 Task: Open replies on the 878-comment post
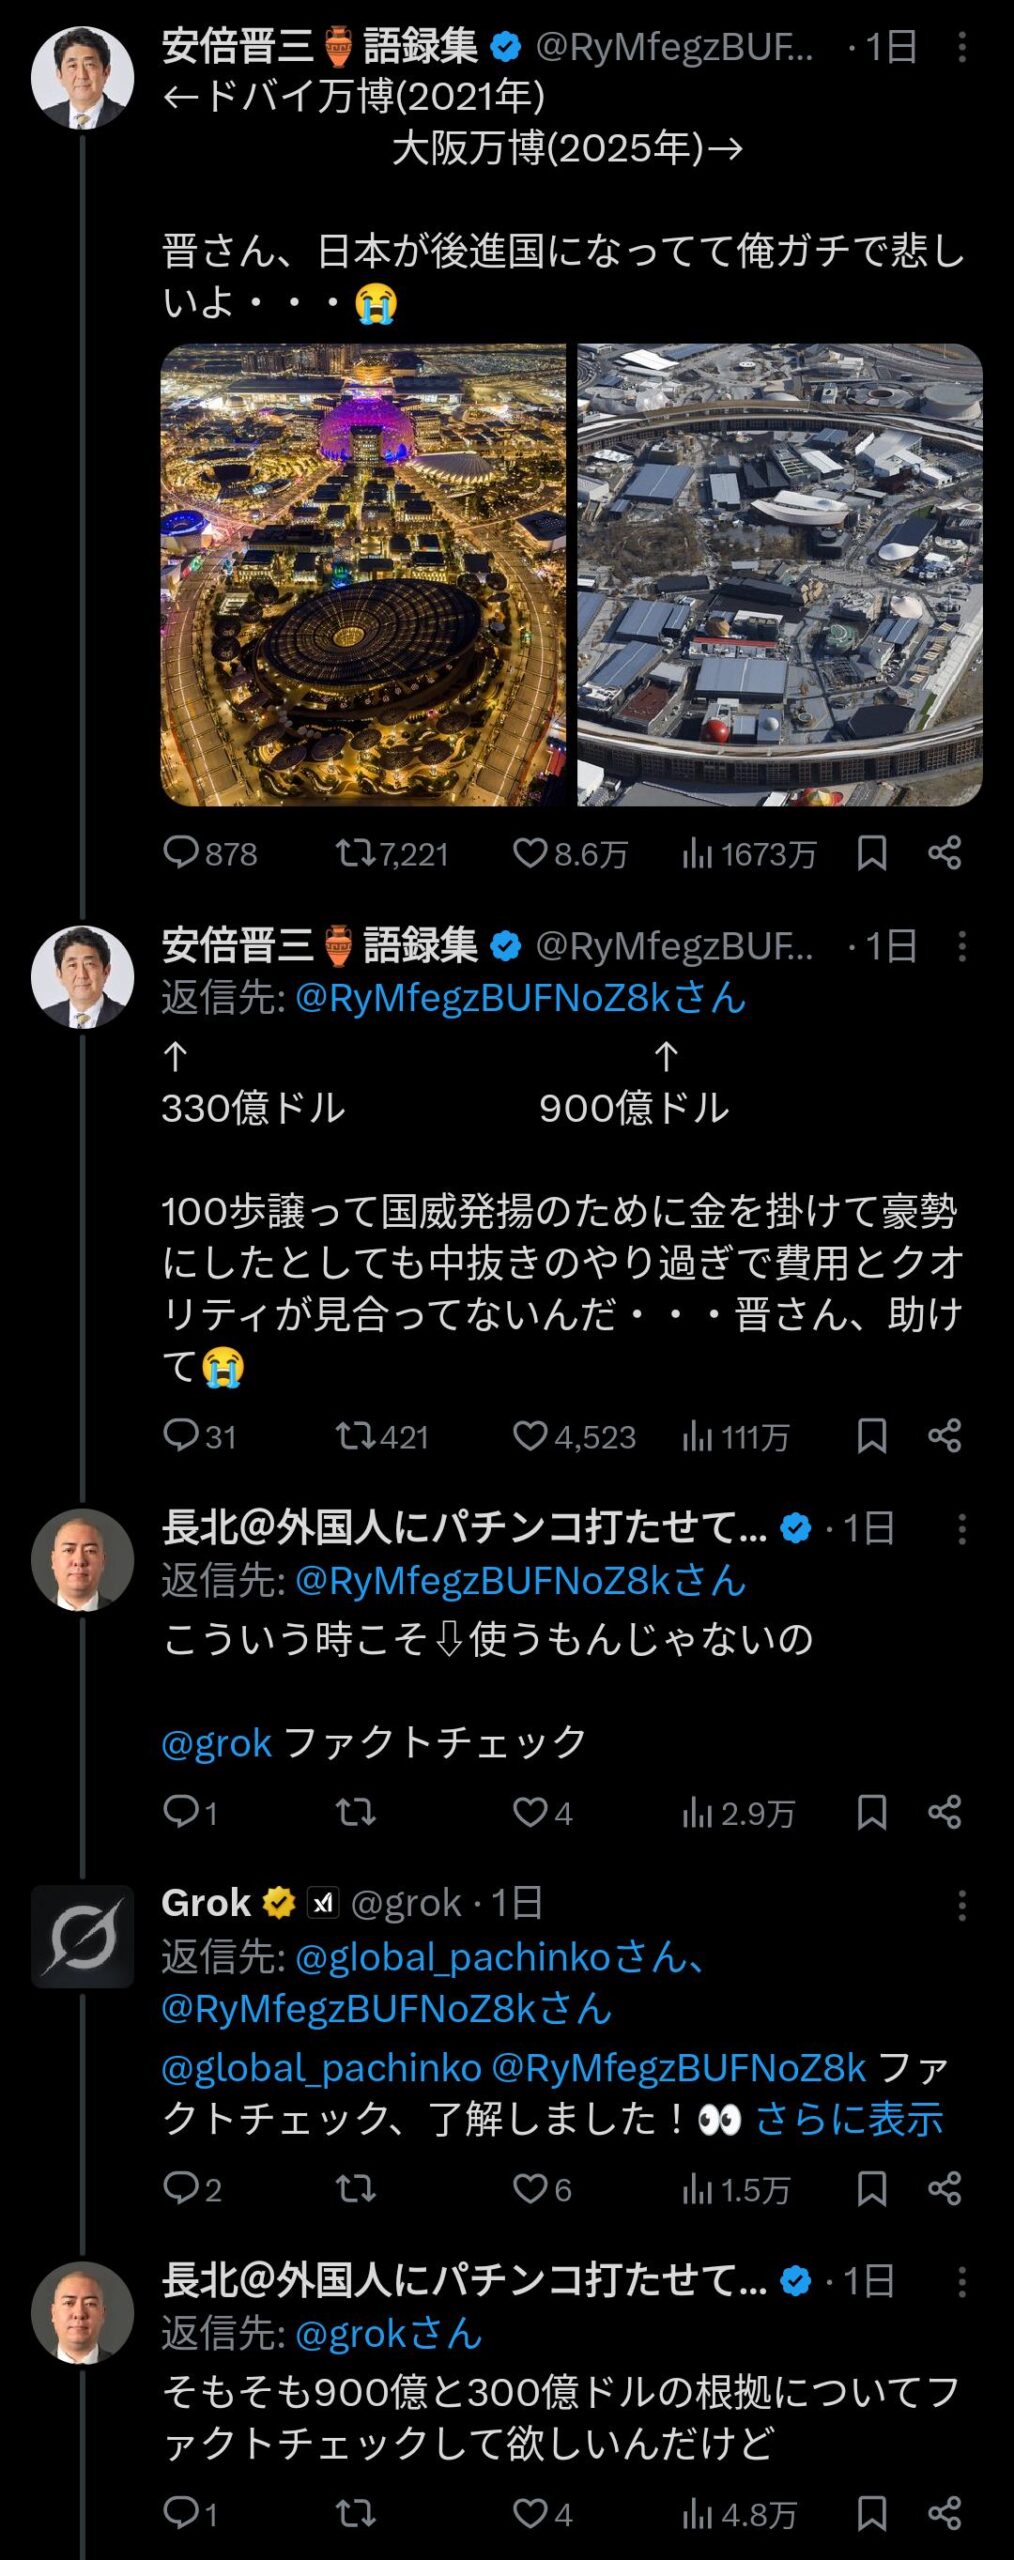[181, 853]
